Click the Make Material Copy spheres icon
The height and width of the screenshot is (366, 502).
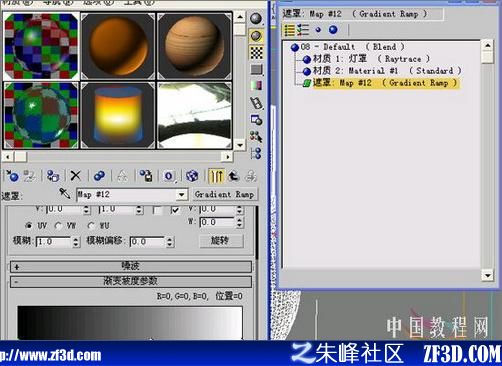click(99, 176)
